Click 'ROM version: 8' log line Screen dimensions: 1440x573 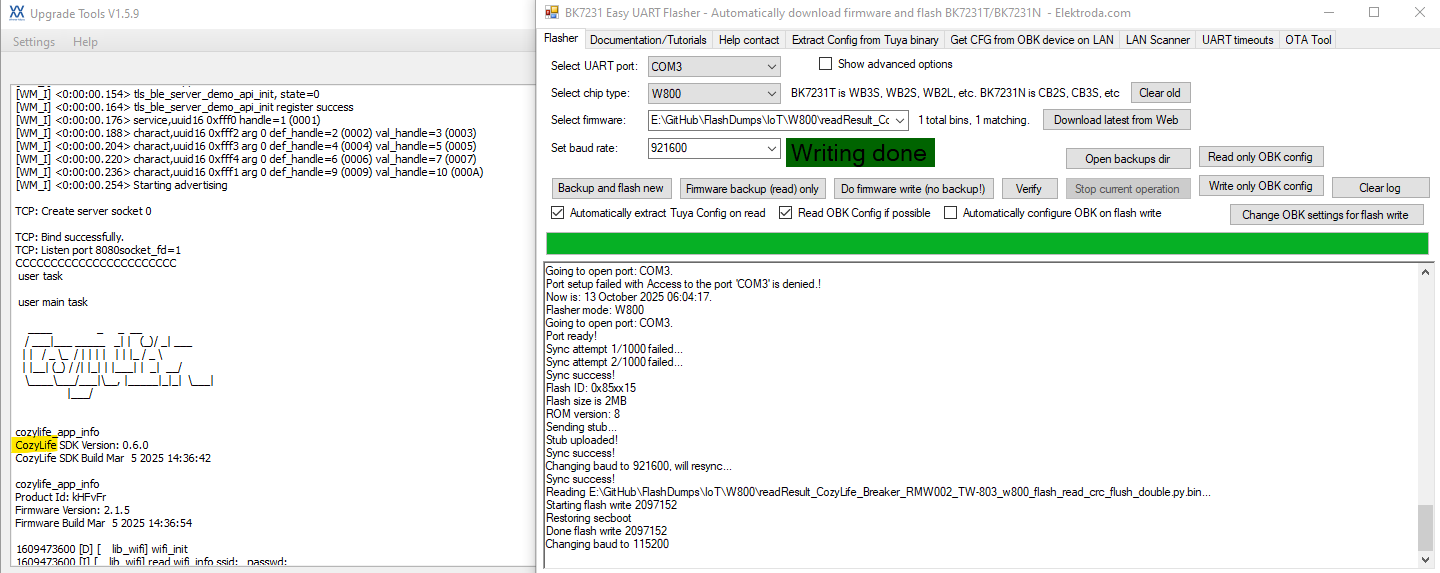583,414
